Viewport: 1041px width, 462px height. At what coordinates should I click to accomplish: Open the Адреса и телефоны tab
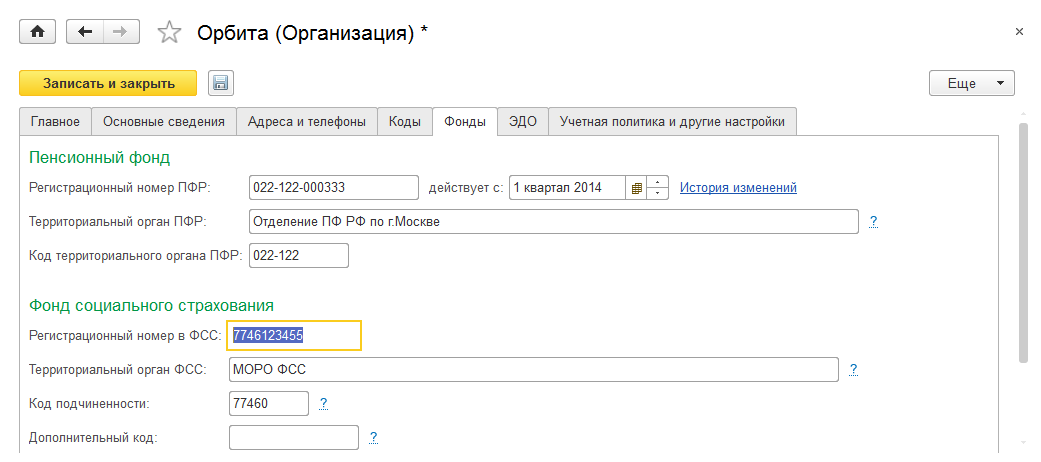(307, 121)
